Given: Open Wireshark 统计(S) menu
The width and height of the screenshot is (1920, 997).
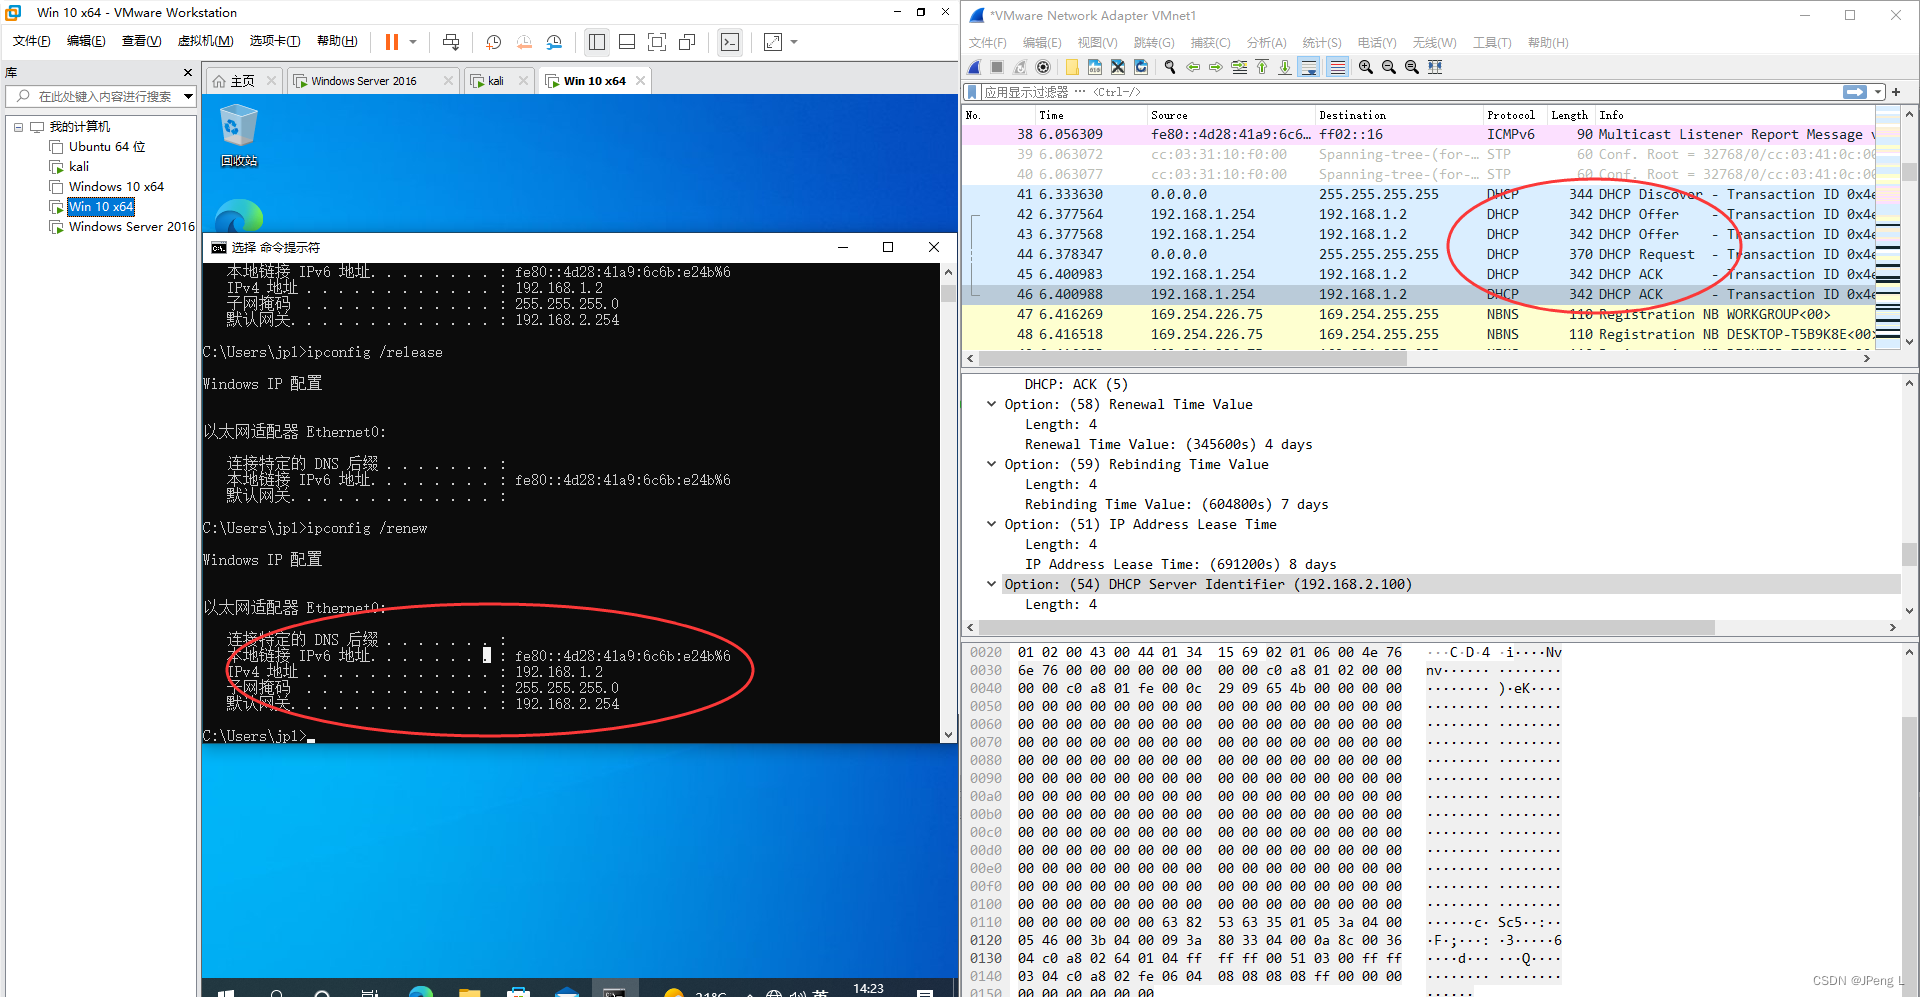Looking at the screenshot, I should click(x=1322, y=42).
